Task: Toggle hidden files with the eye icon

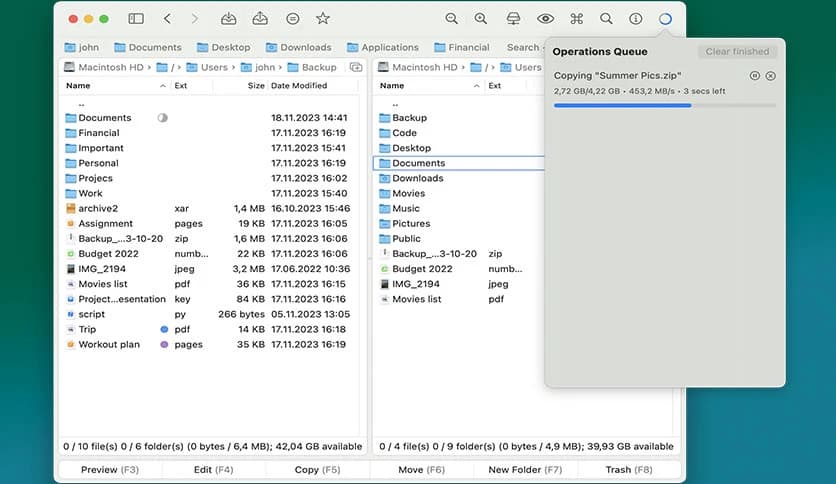Action: click(x=545, y=18)
